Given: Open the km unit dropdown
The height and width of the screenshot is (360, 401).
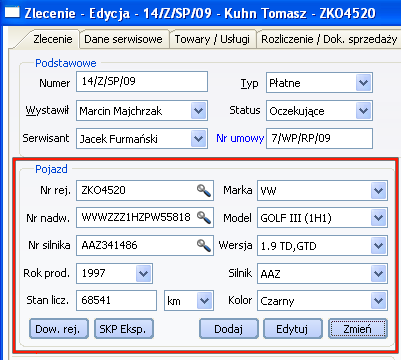Looking at the screenshot, I should [204, 301].
